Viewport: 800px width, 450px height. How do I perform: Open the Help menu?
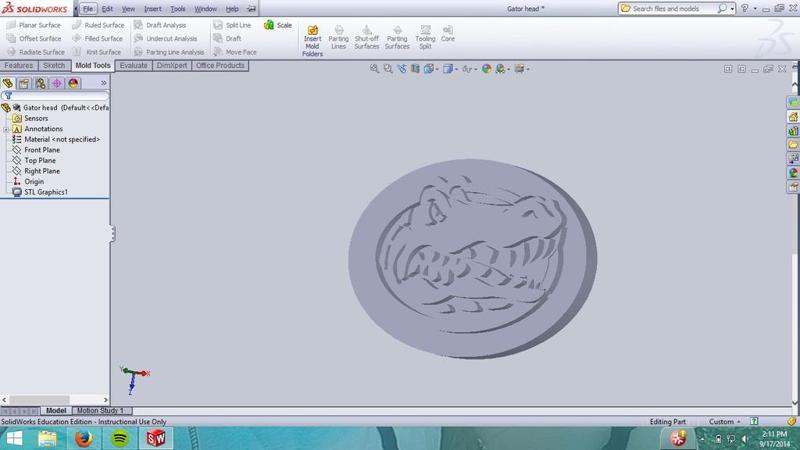232,9
